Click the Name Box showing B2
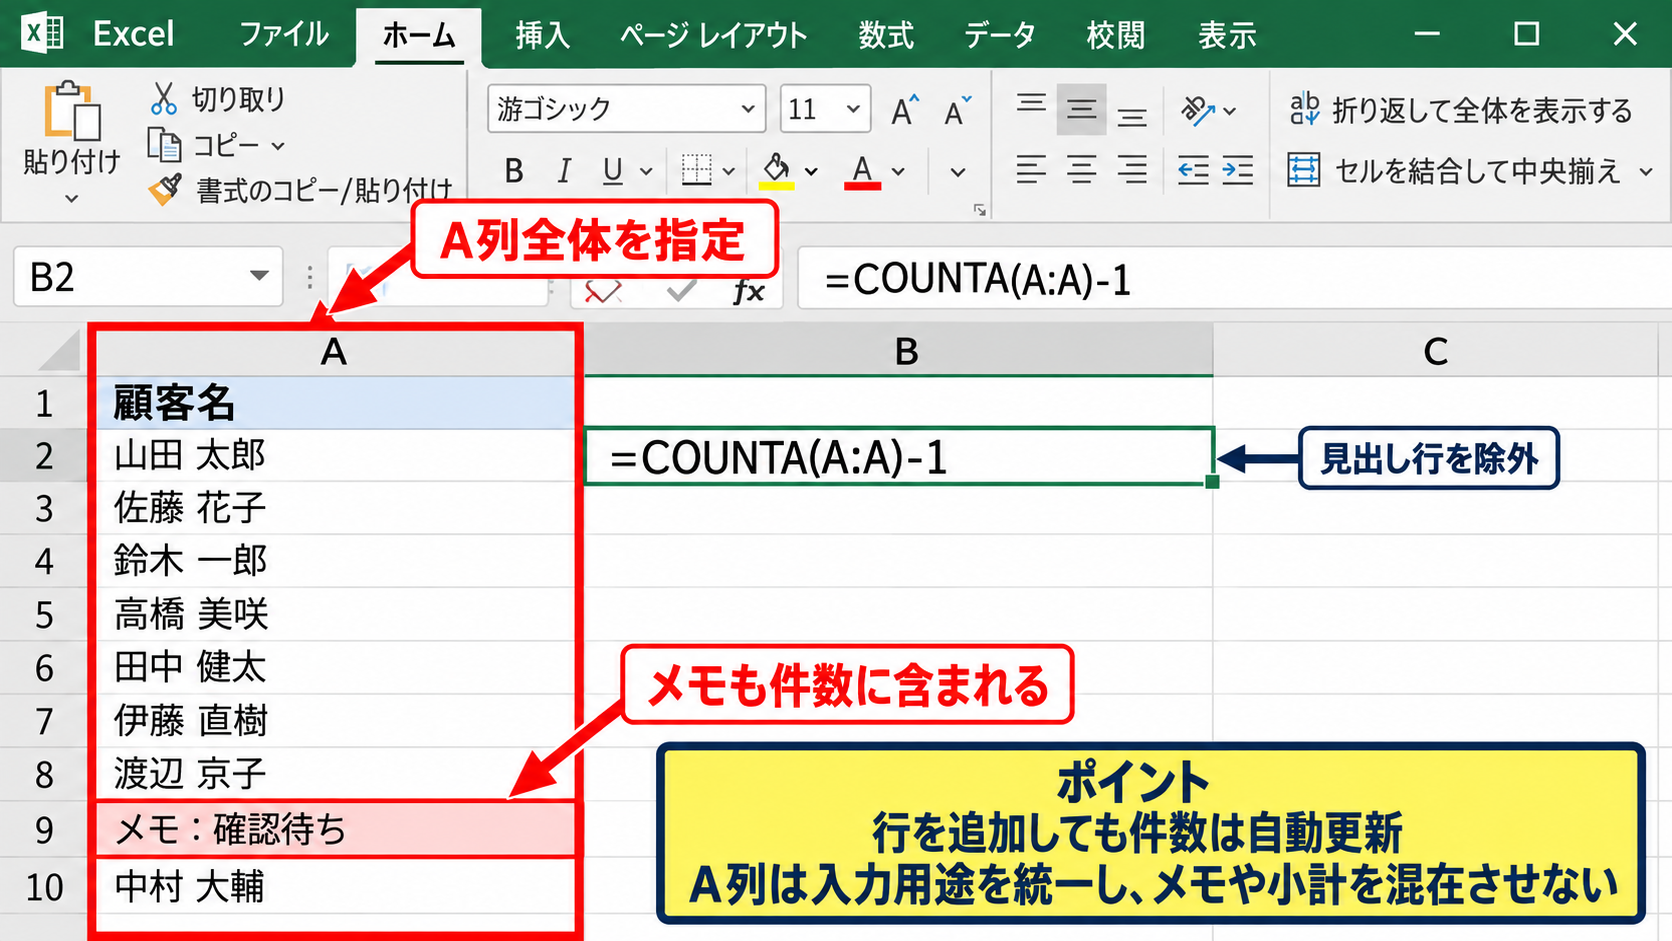Viewport: 1672px width, 941px height. click(148, 276)
